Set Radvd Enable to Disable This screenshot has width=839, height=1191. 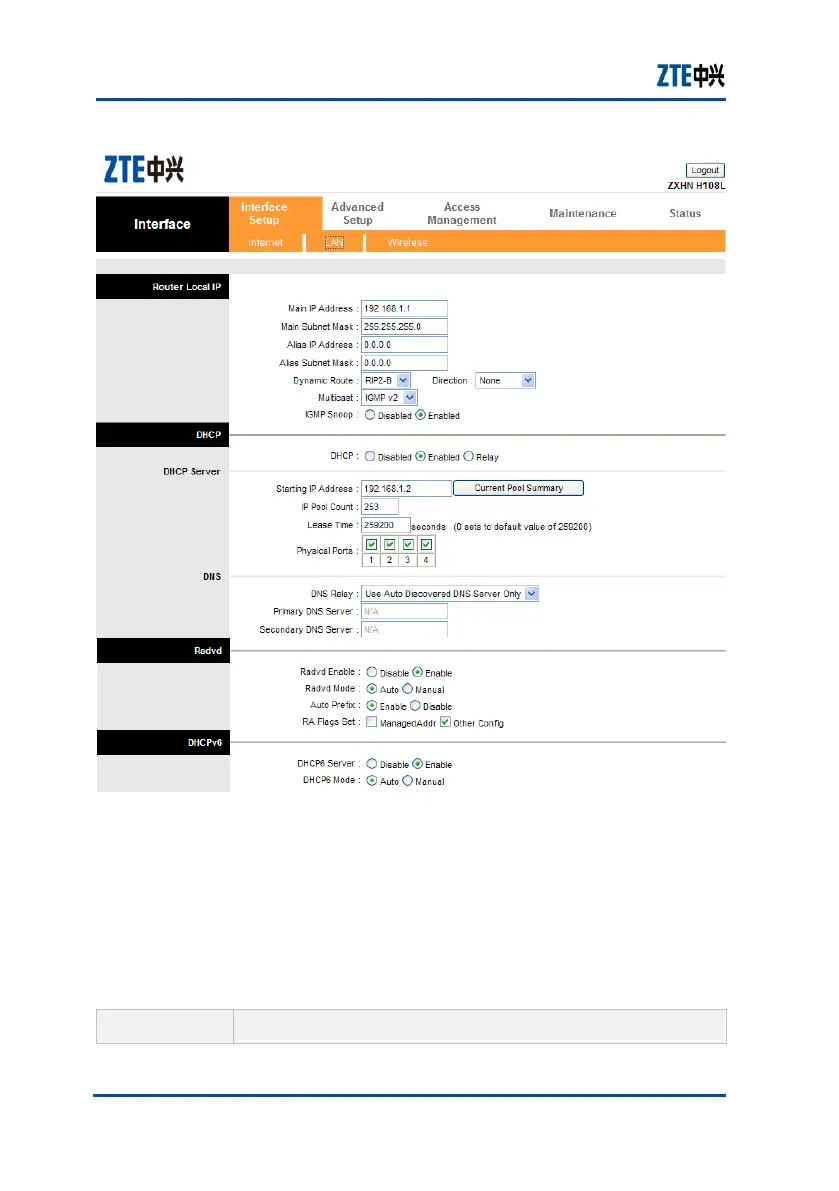pos(371,672)
